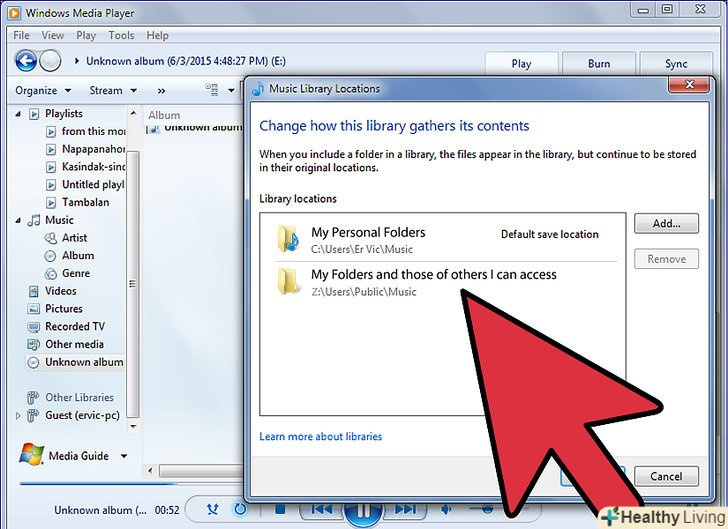Click My Personal Folders music folder icon
This screenshot has height=529, width=728.
click(288, 239)
